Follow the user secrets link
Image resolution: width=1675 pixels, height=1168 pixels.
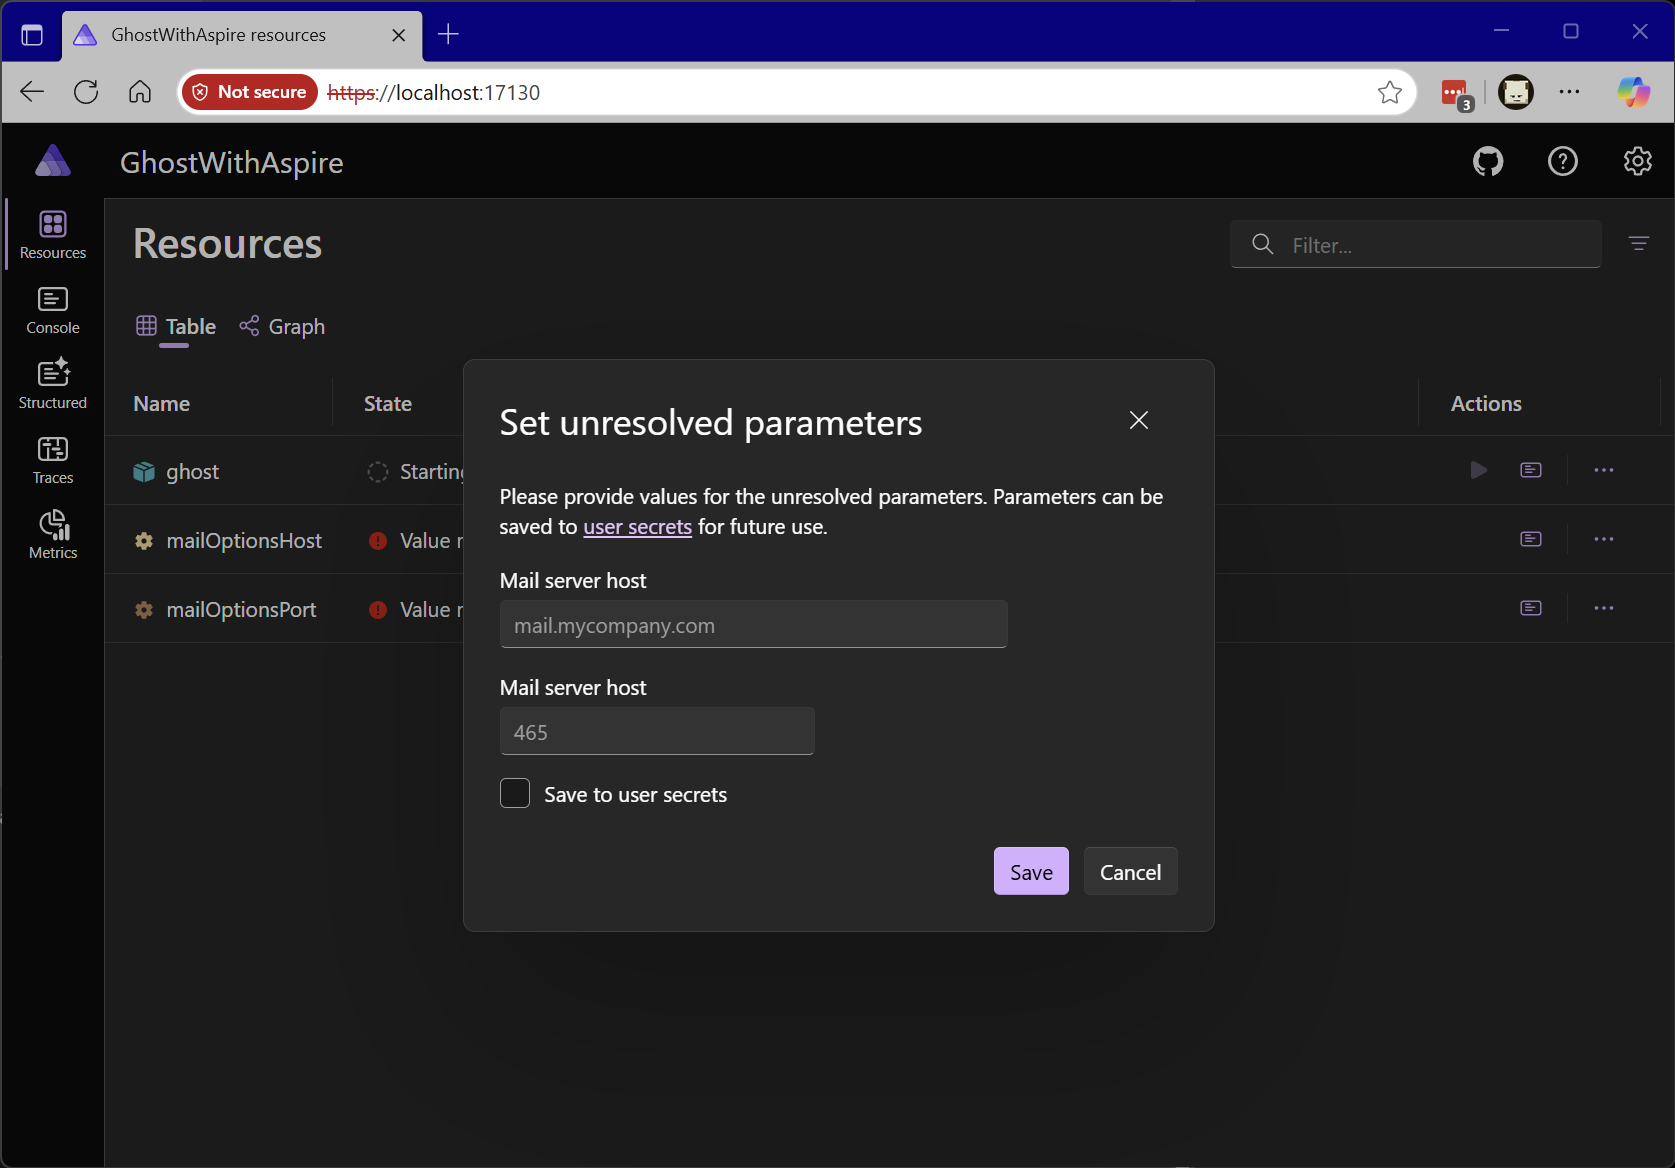(x=637, y=527)
